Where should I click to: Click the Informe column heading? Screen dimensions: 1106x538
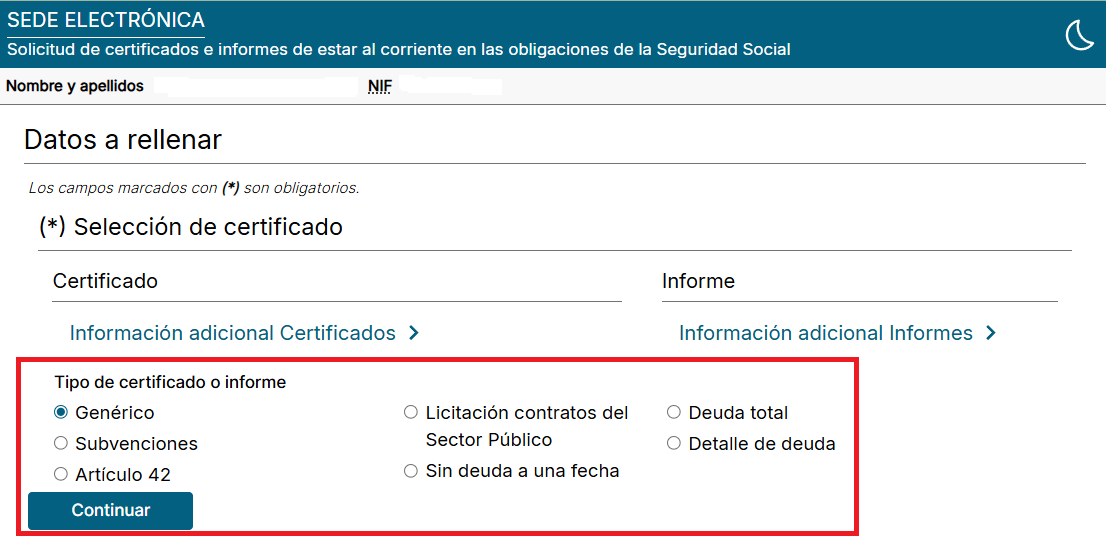pos(698,281)
